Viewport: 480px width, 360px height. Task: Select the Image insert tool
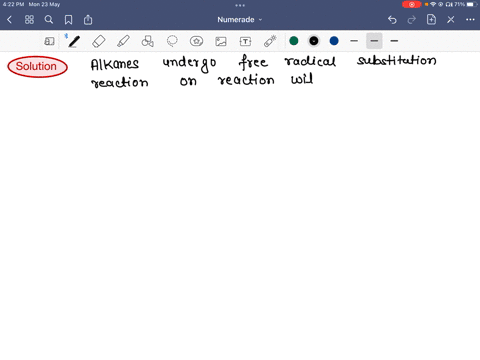coord(221,41)
